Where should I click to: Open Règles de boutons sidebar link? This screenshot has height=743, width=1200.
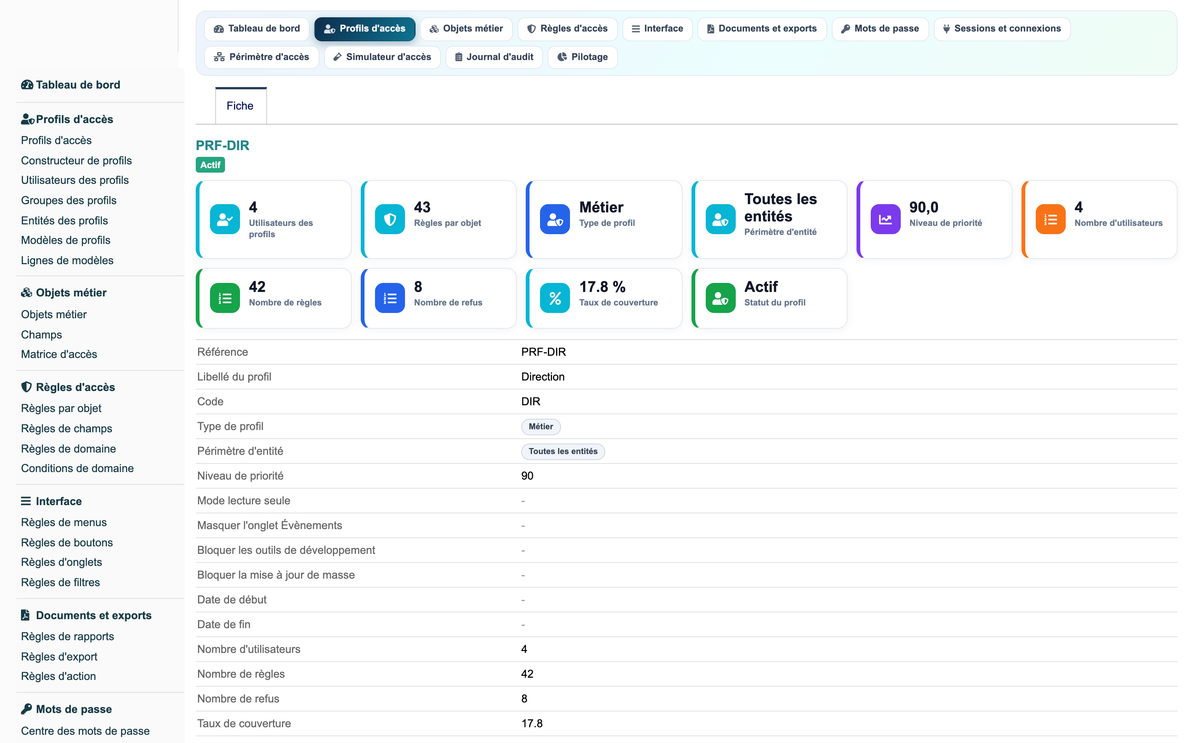pos(67,543)
